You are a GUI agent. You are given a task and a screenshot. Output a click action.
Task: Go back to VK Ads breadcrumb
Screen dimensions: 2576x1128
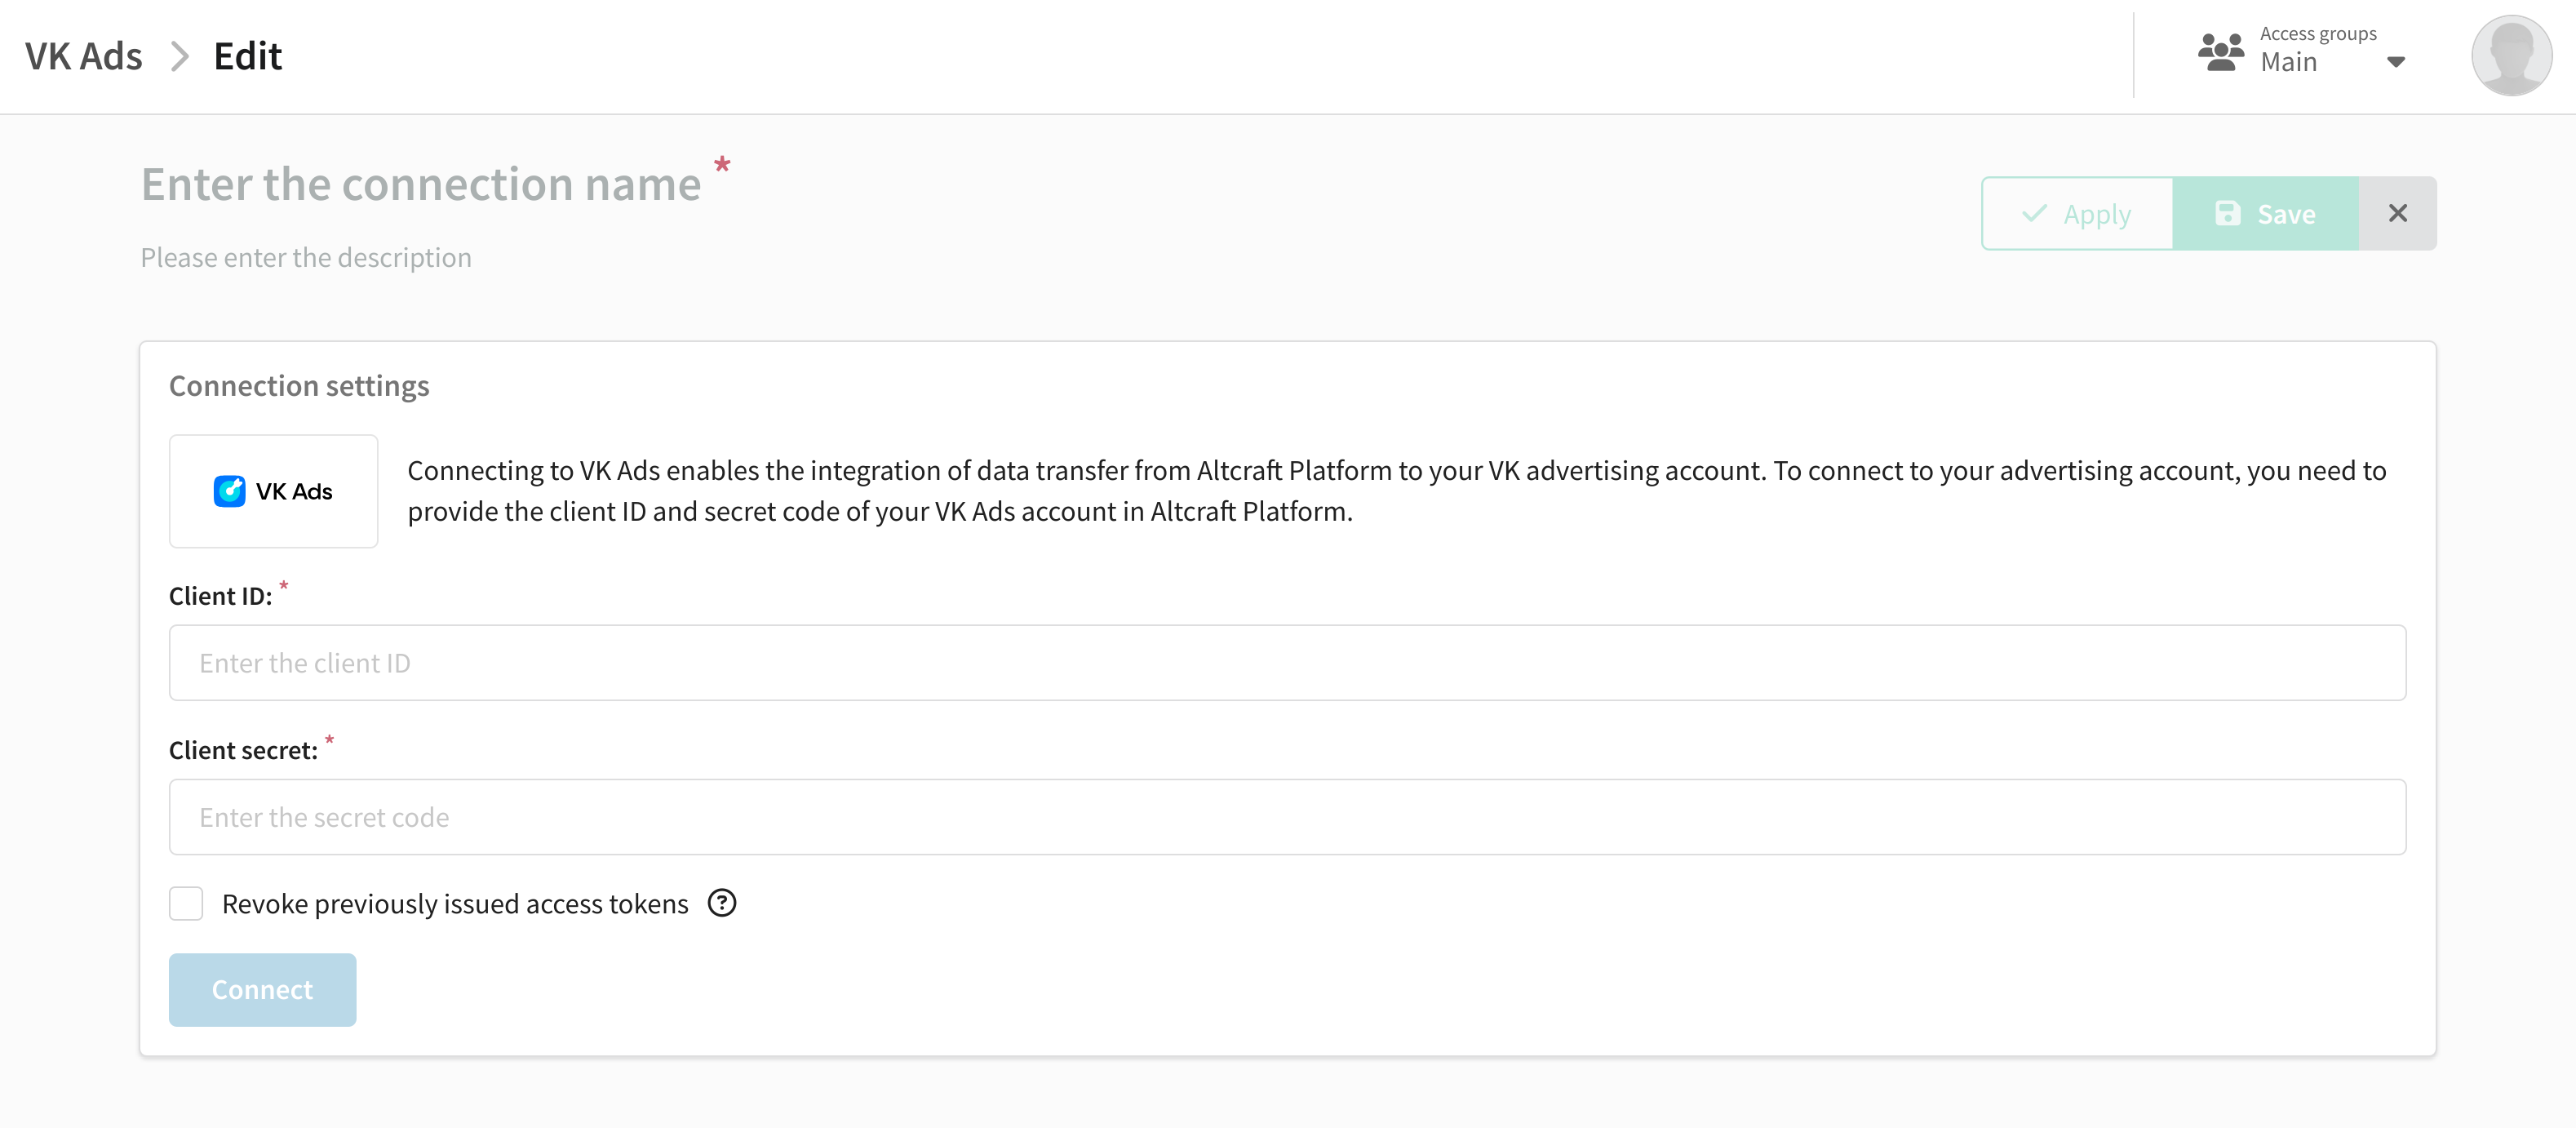tap(84, 56)
